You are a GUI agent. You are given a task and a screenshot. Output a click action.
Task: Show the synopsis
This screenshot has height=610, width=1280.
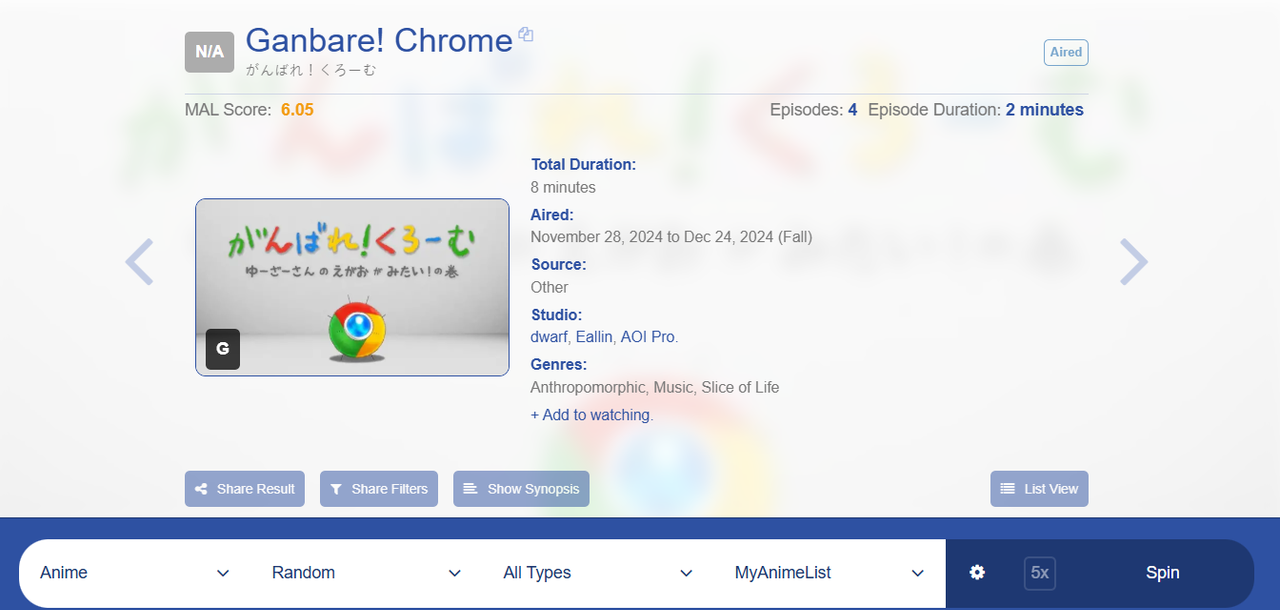coord(521,489)
